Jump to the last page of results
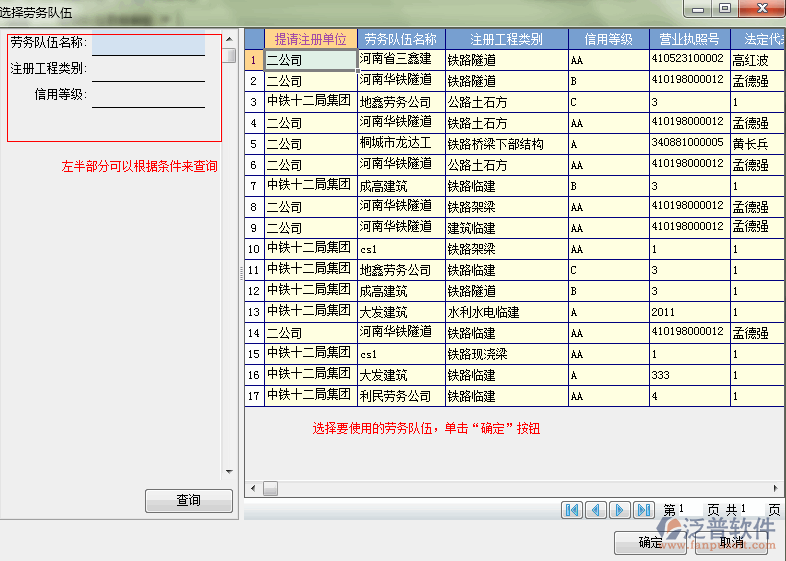The height and width of the screenshot is (561, 786). pos(645,510)
